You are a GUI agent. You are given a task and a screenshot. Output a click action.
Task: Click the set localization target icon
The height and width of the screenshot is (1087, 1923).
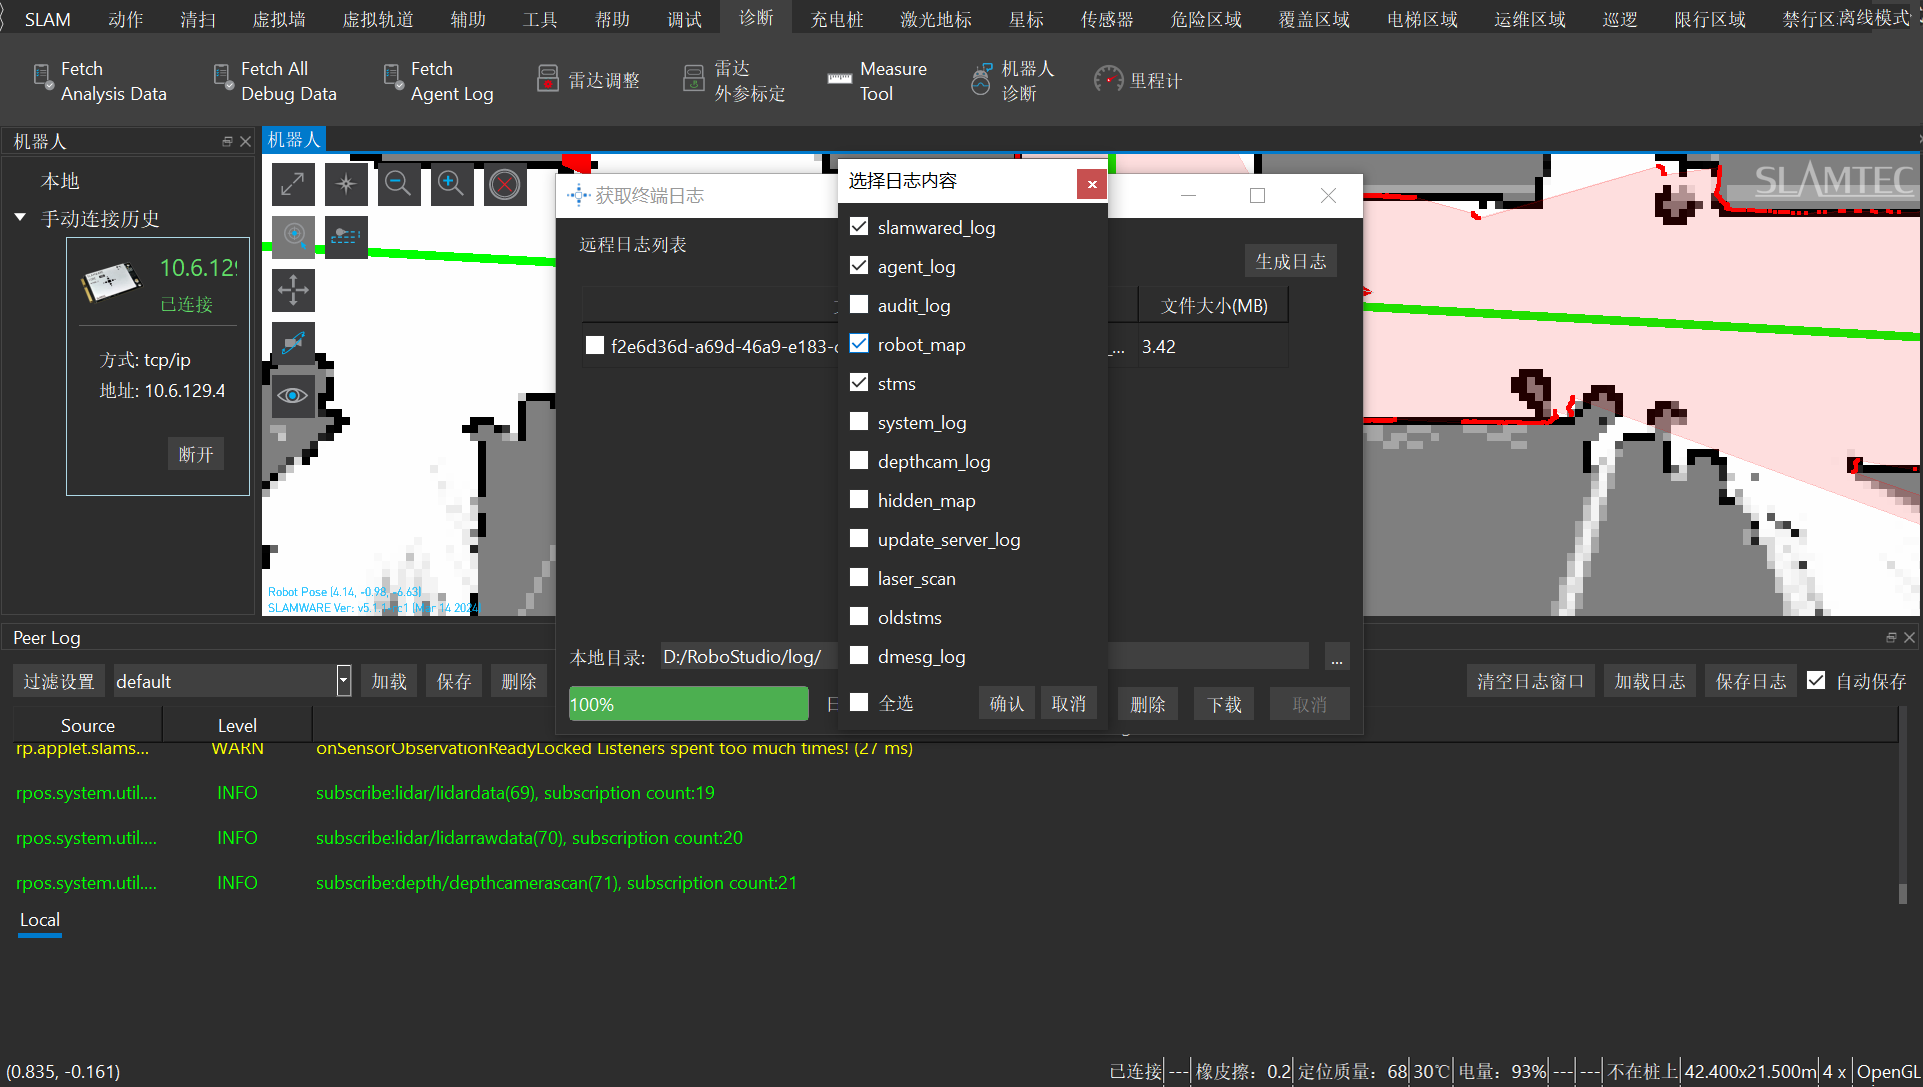pyautogui.click(x=293, y=237)
